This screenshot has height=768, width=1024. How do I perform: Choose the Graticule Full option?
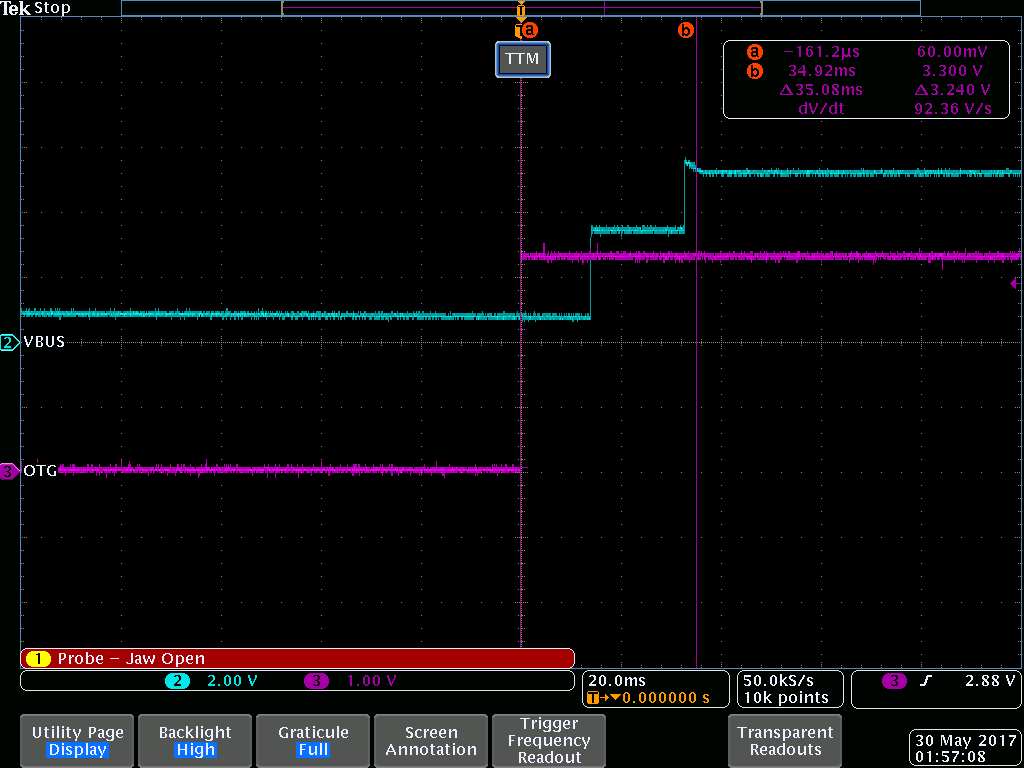click(x=313, y=741)
